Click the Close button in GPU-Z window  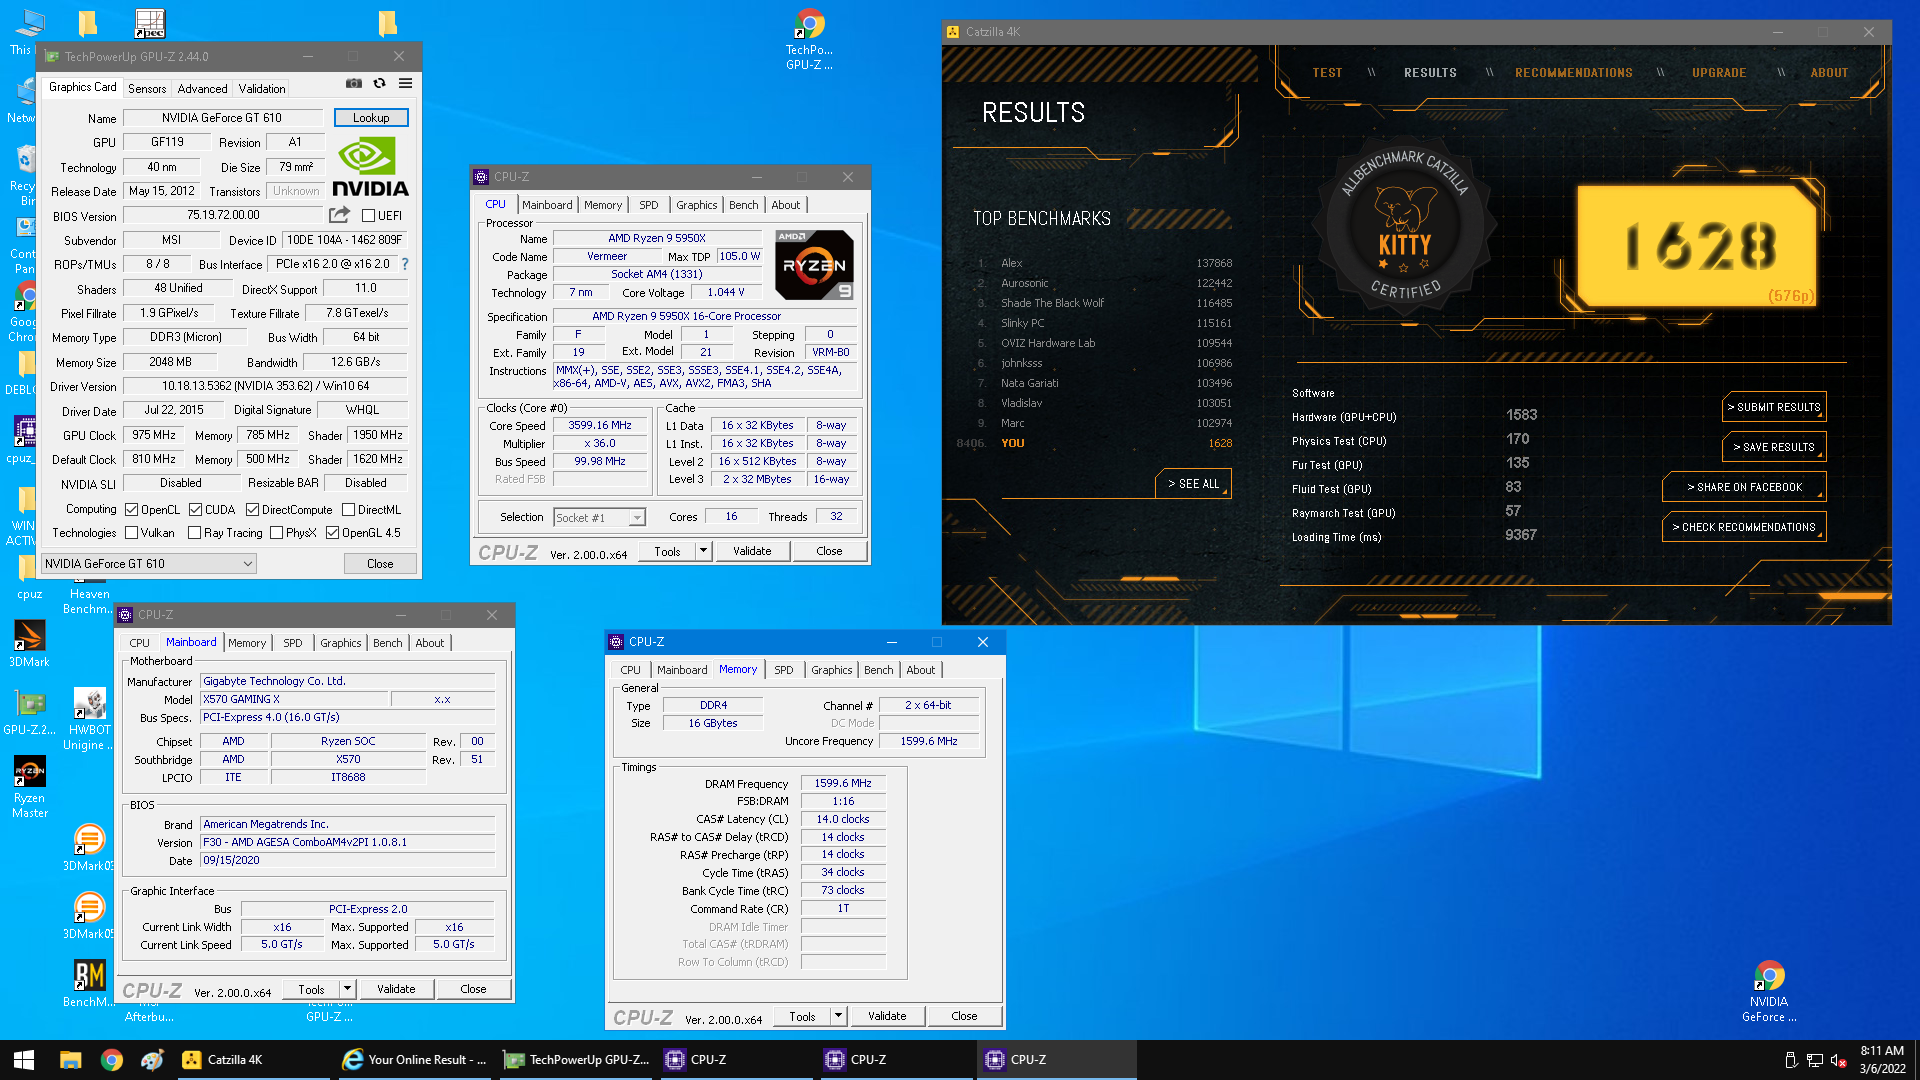click(380, 564)
